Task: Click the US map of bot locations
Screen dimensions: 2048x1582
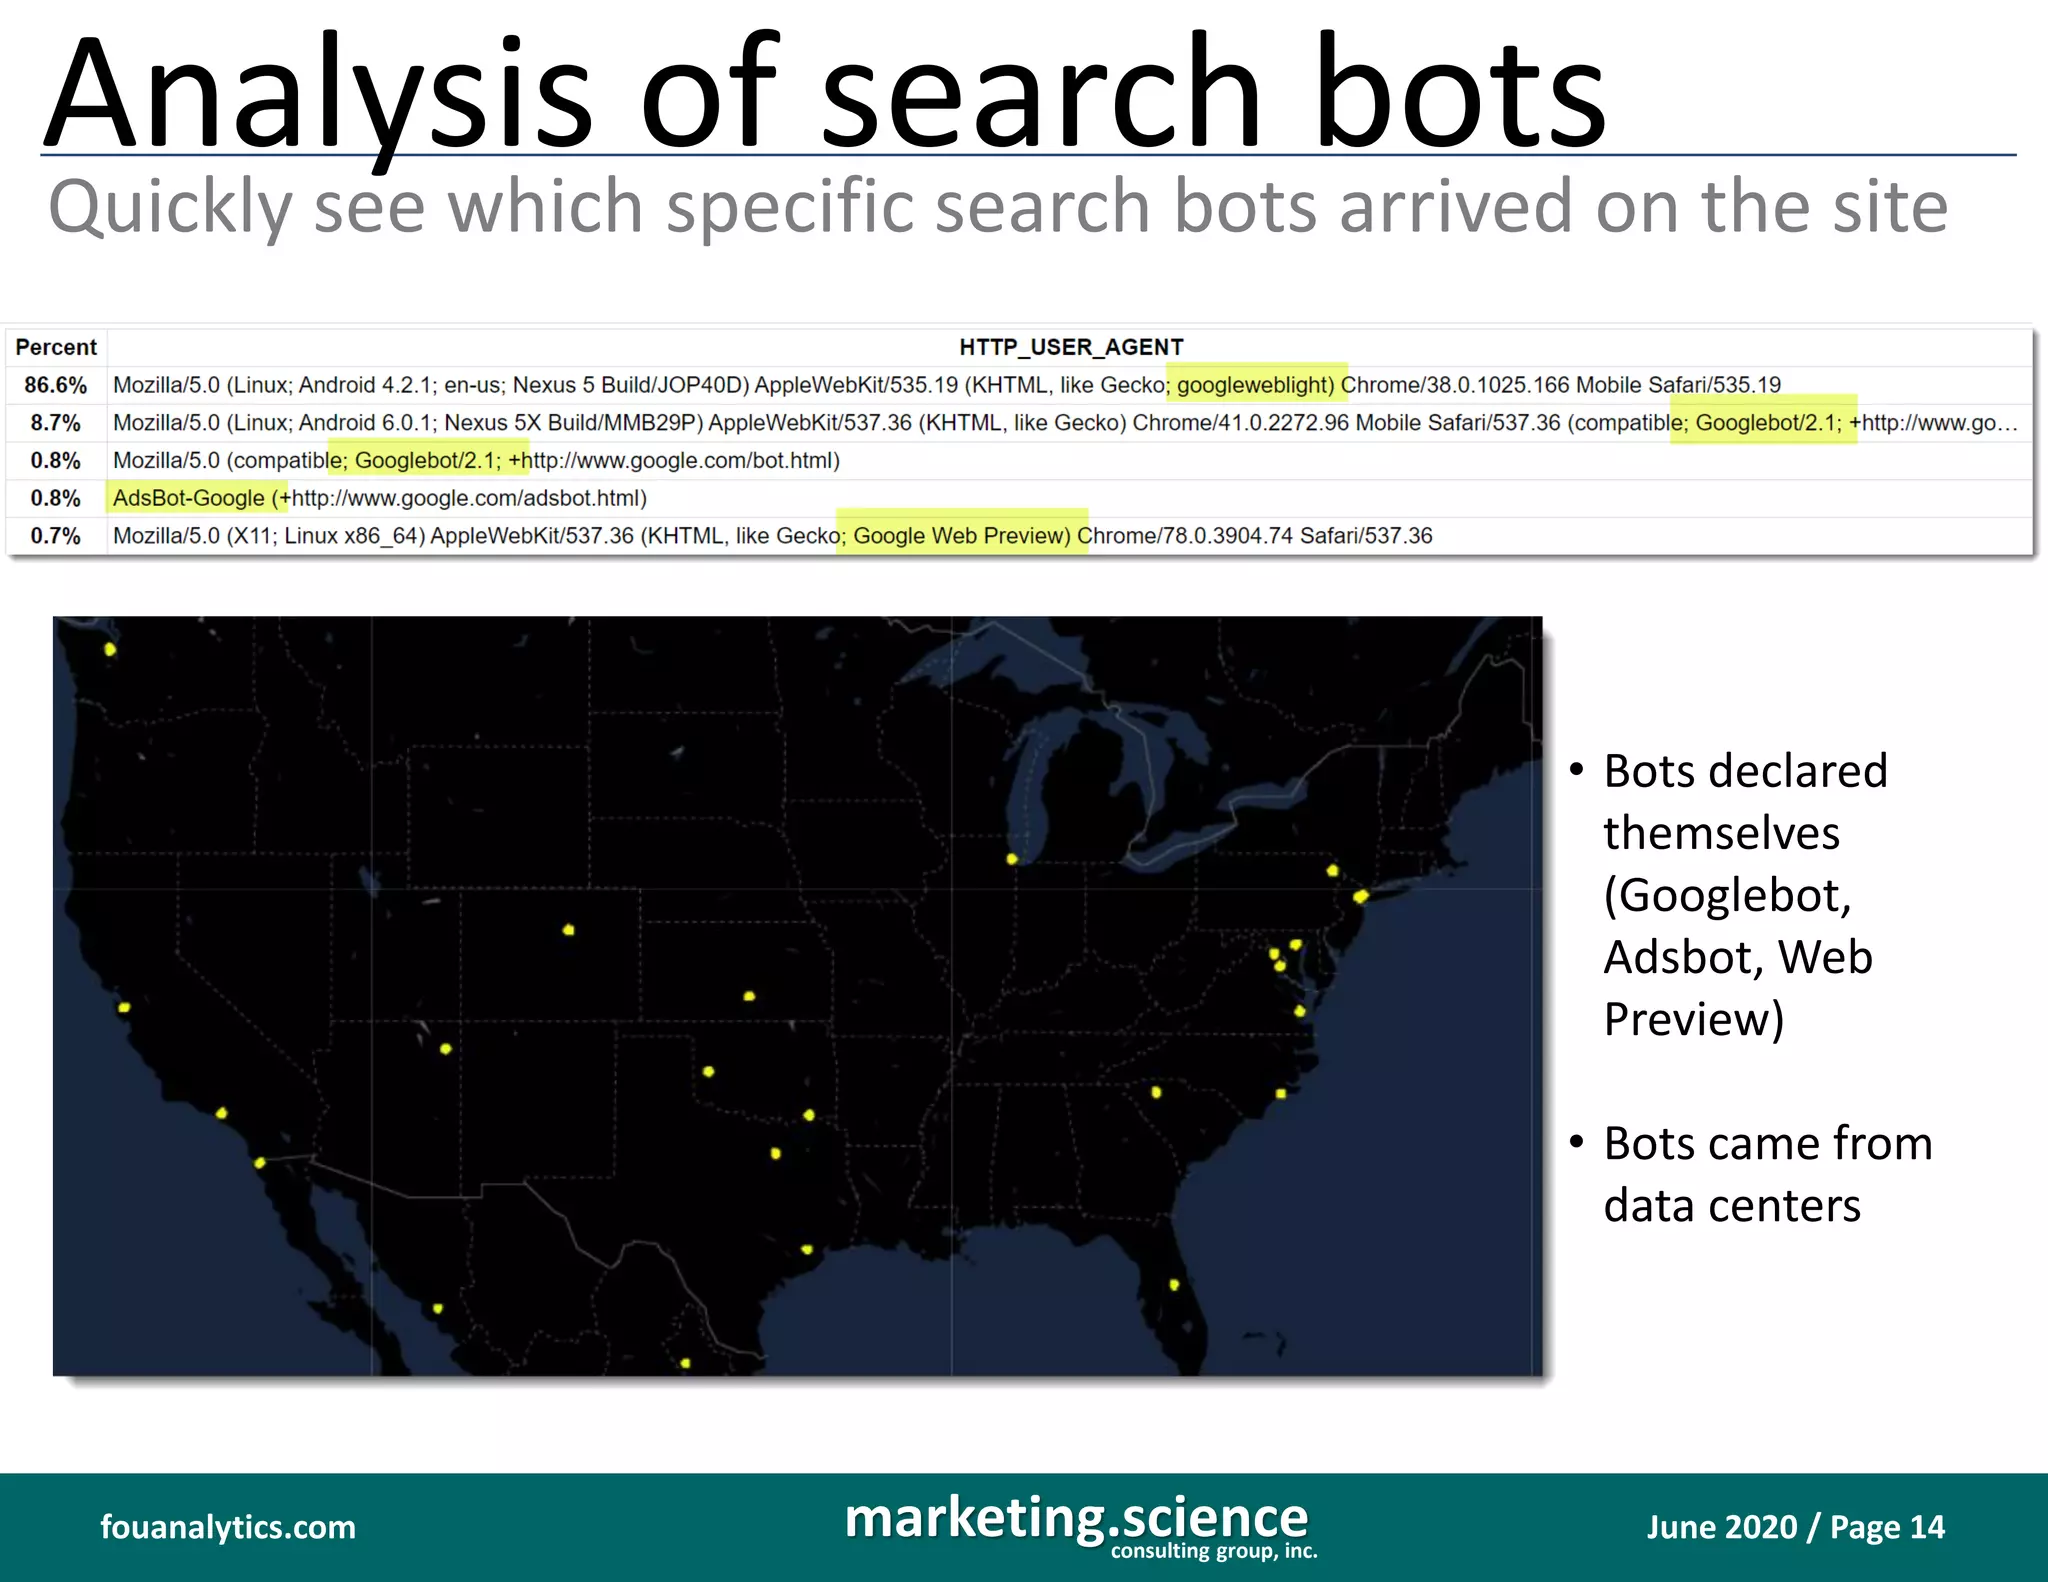Action: click(797, 996)
